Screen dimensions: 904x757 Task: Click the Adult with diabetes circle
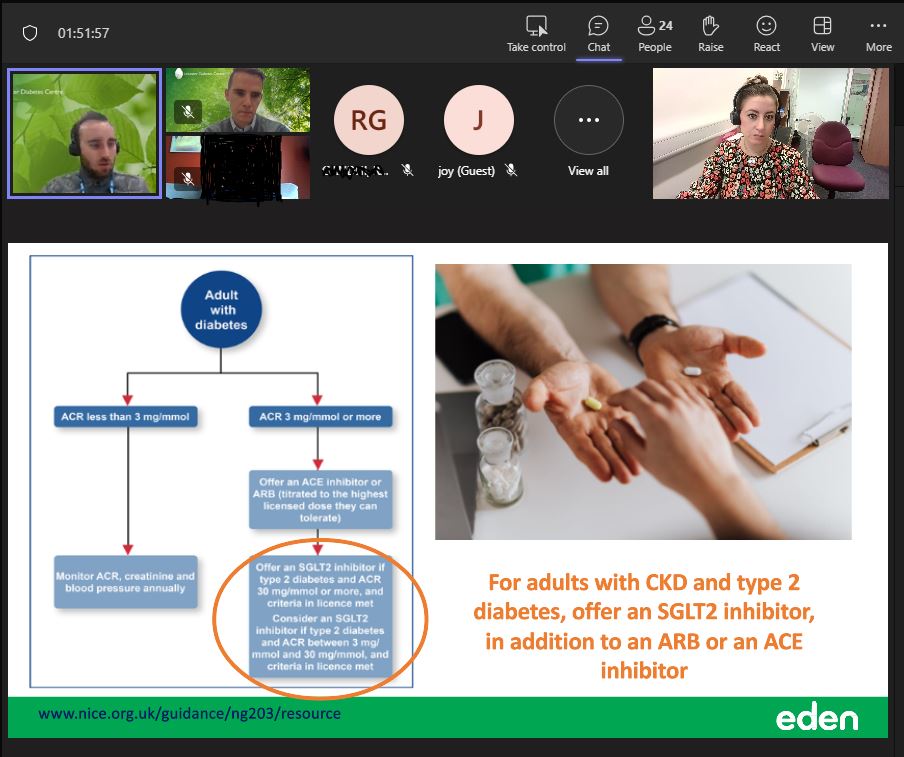pos(221,310)
